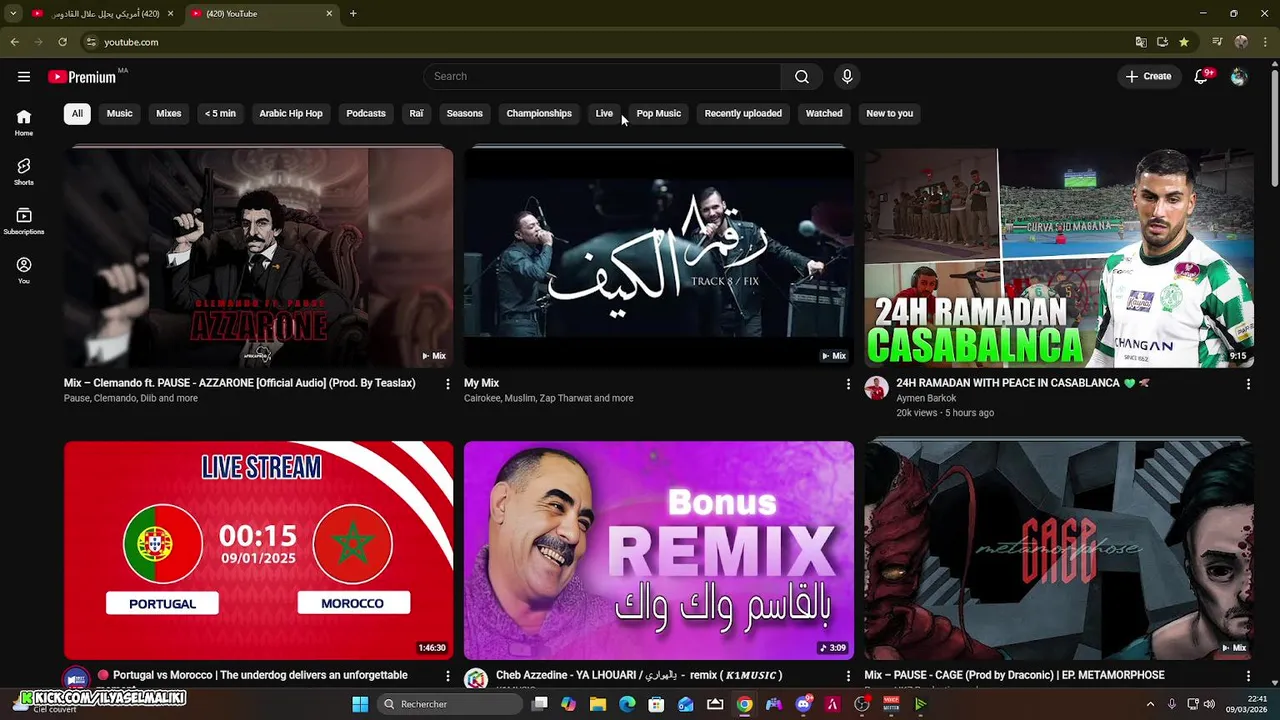The height and width of the screenshot is (720, 1280).
Task: Open the PAUSE CAGE Metamorphose mix title
Action: (x=1014, y=675)
